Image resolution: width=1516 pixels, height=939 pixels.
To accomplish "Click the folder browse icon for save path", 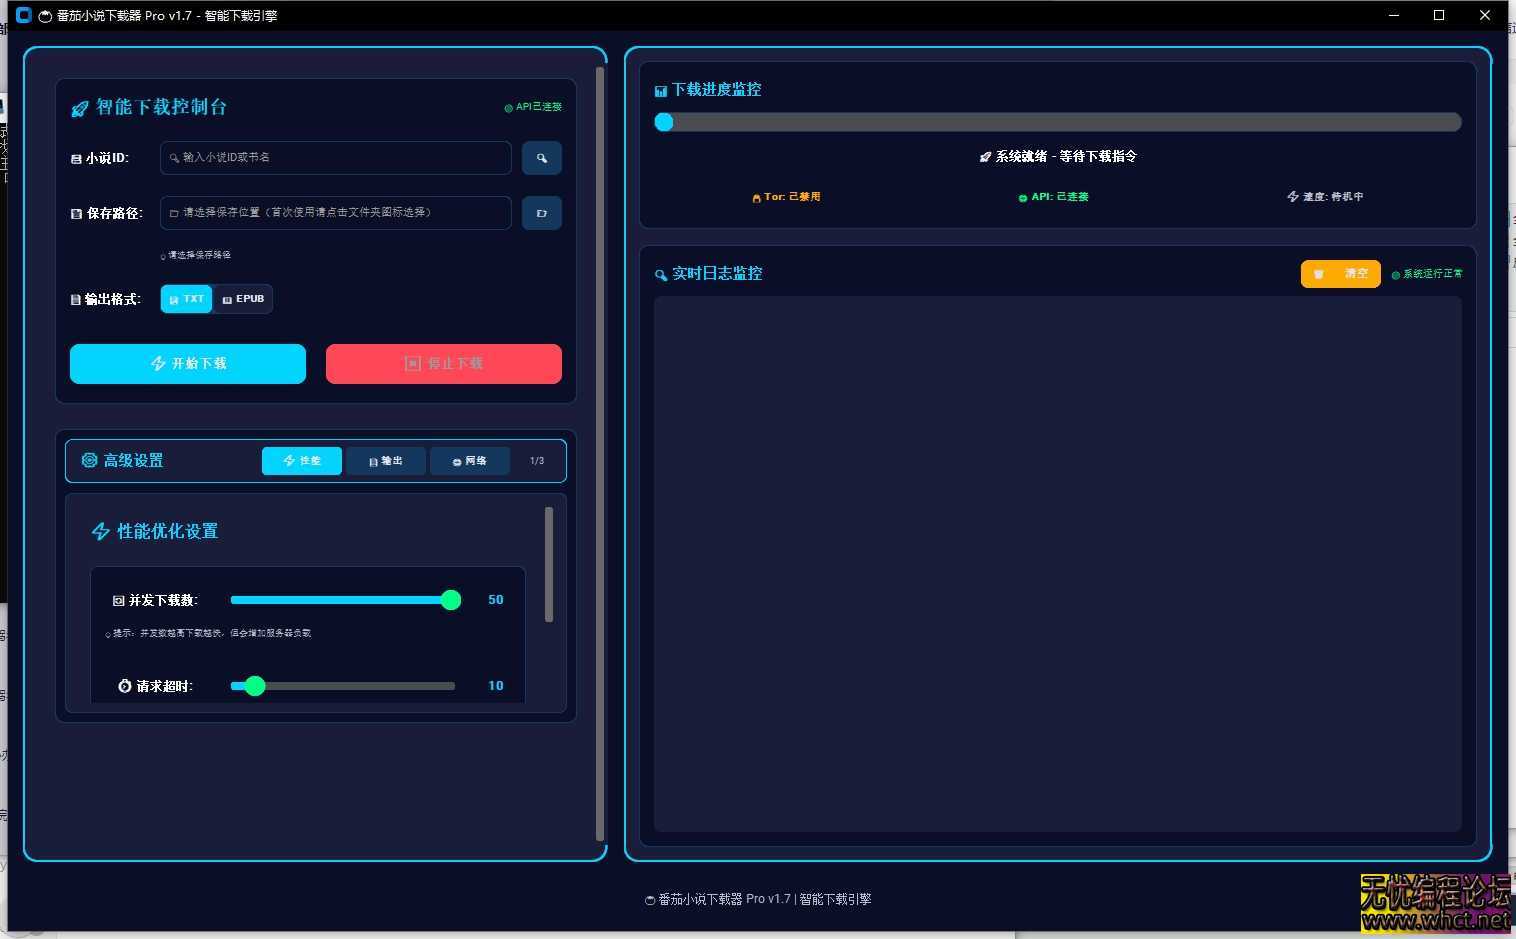I will pyautogui.click(x=541, y=213).
